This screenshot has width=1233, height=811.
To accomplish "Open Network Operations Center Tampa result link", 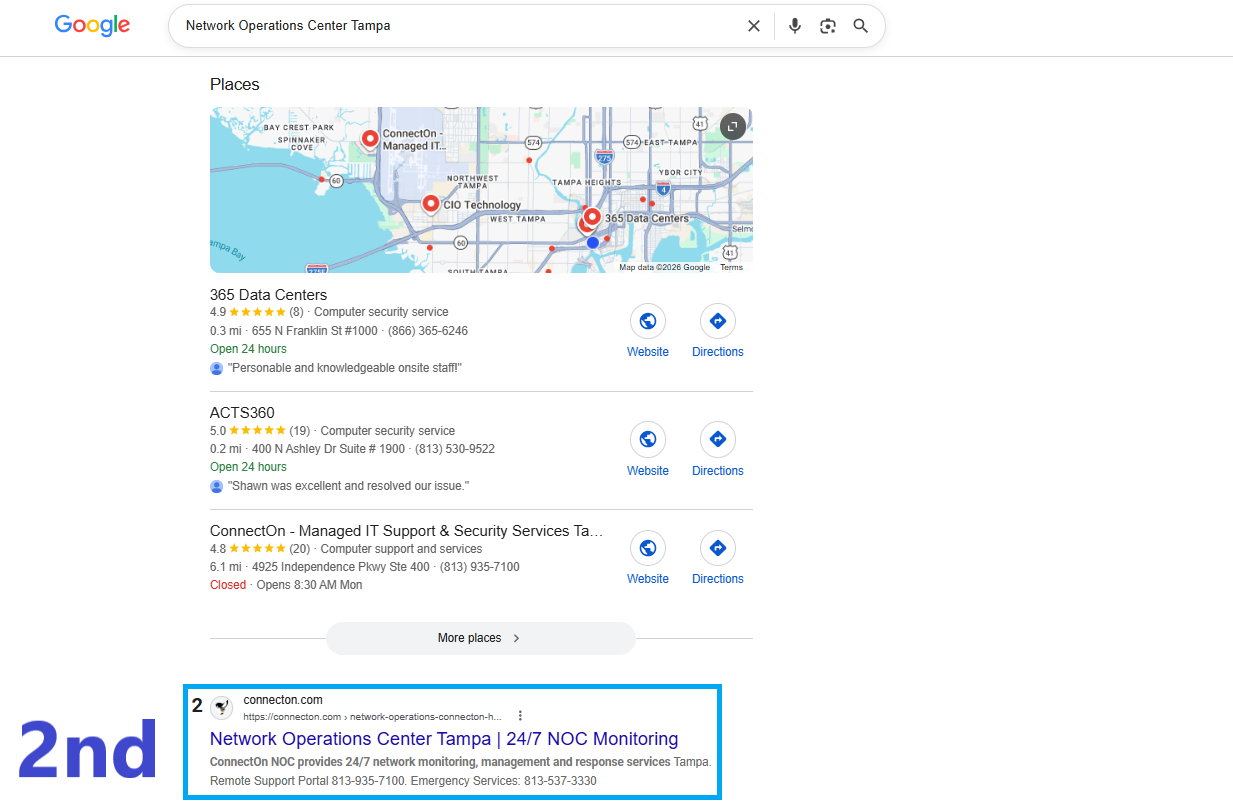I will point(444,739).
